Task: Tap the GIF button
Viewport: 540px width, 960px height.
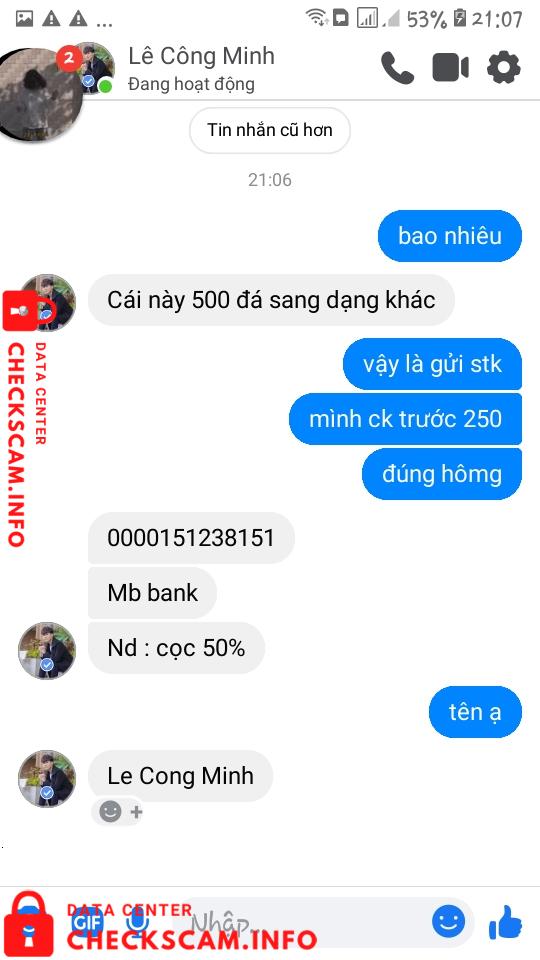Action: click(x=88, y=921)
